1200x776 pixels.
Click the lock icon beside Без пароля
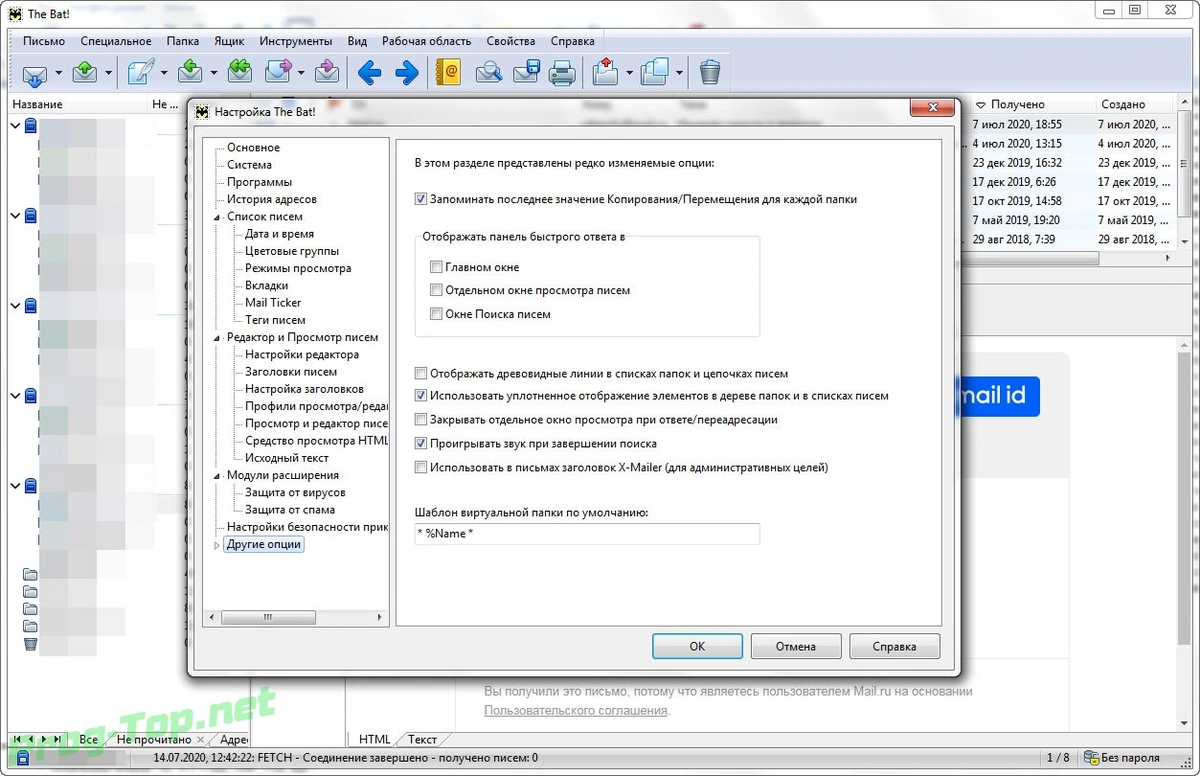point(1091,758)
